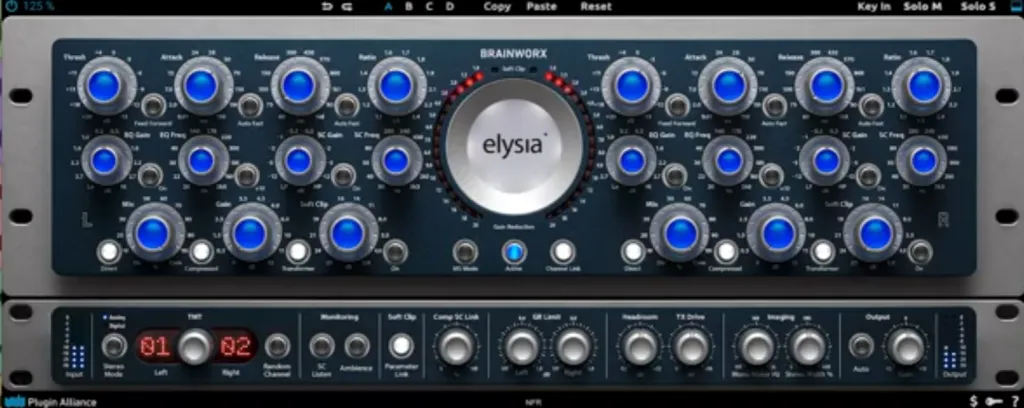Switch EQ Gain On for L channel
1024x408 pixels.
[x=150, y=175]
